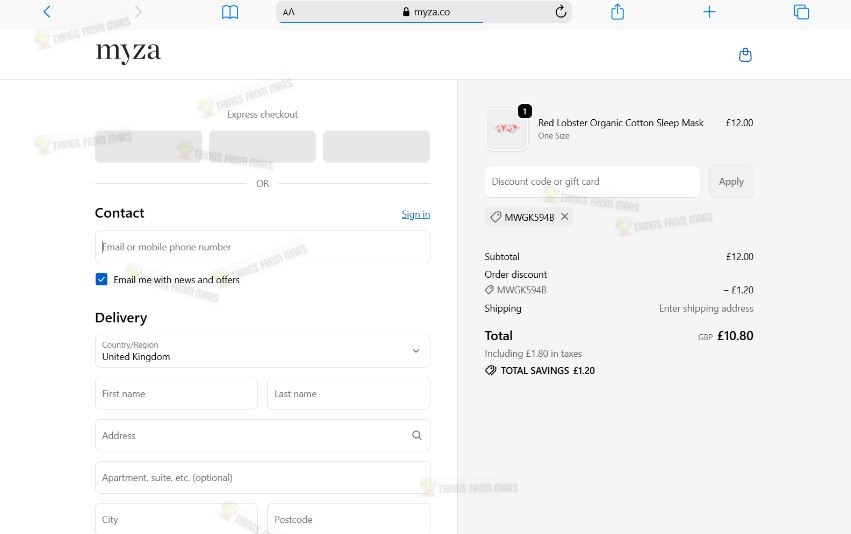Focus the Discount code or gift card field

pyautogui.click(x=592, y=182)
